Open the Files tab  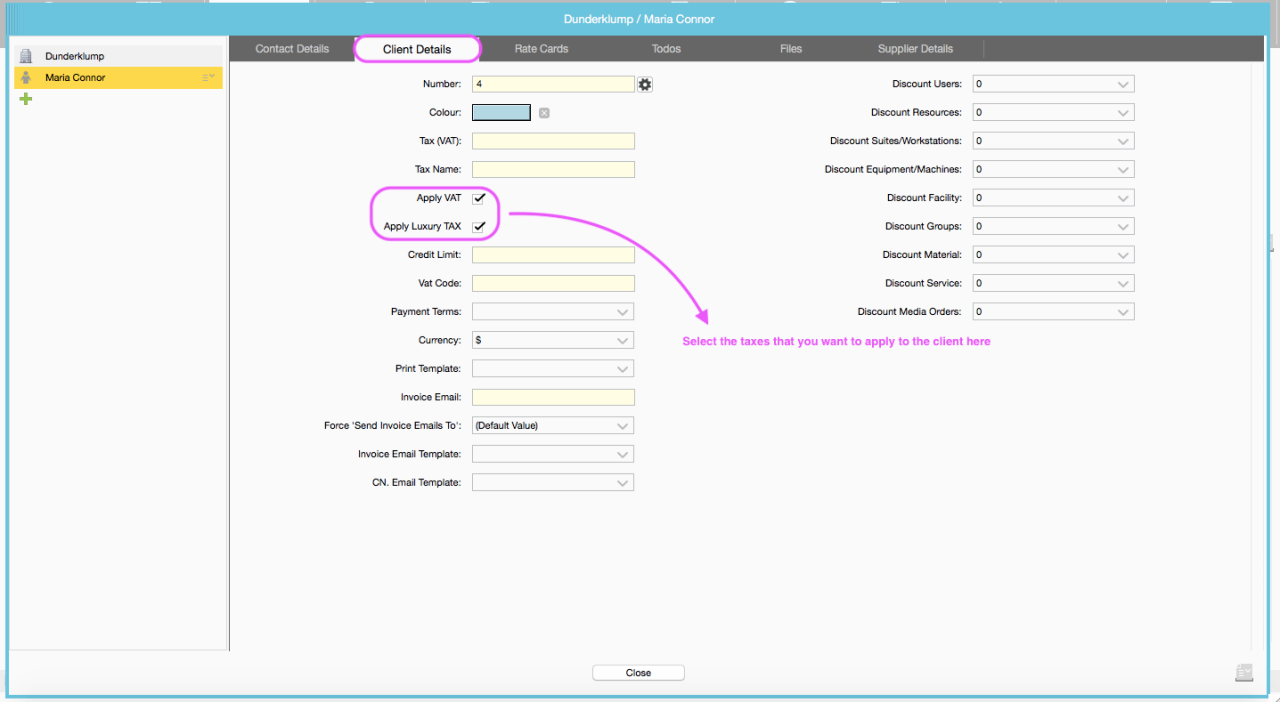(791, 49)
